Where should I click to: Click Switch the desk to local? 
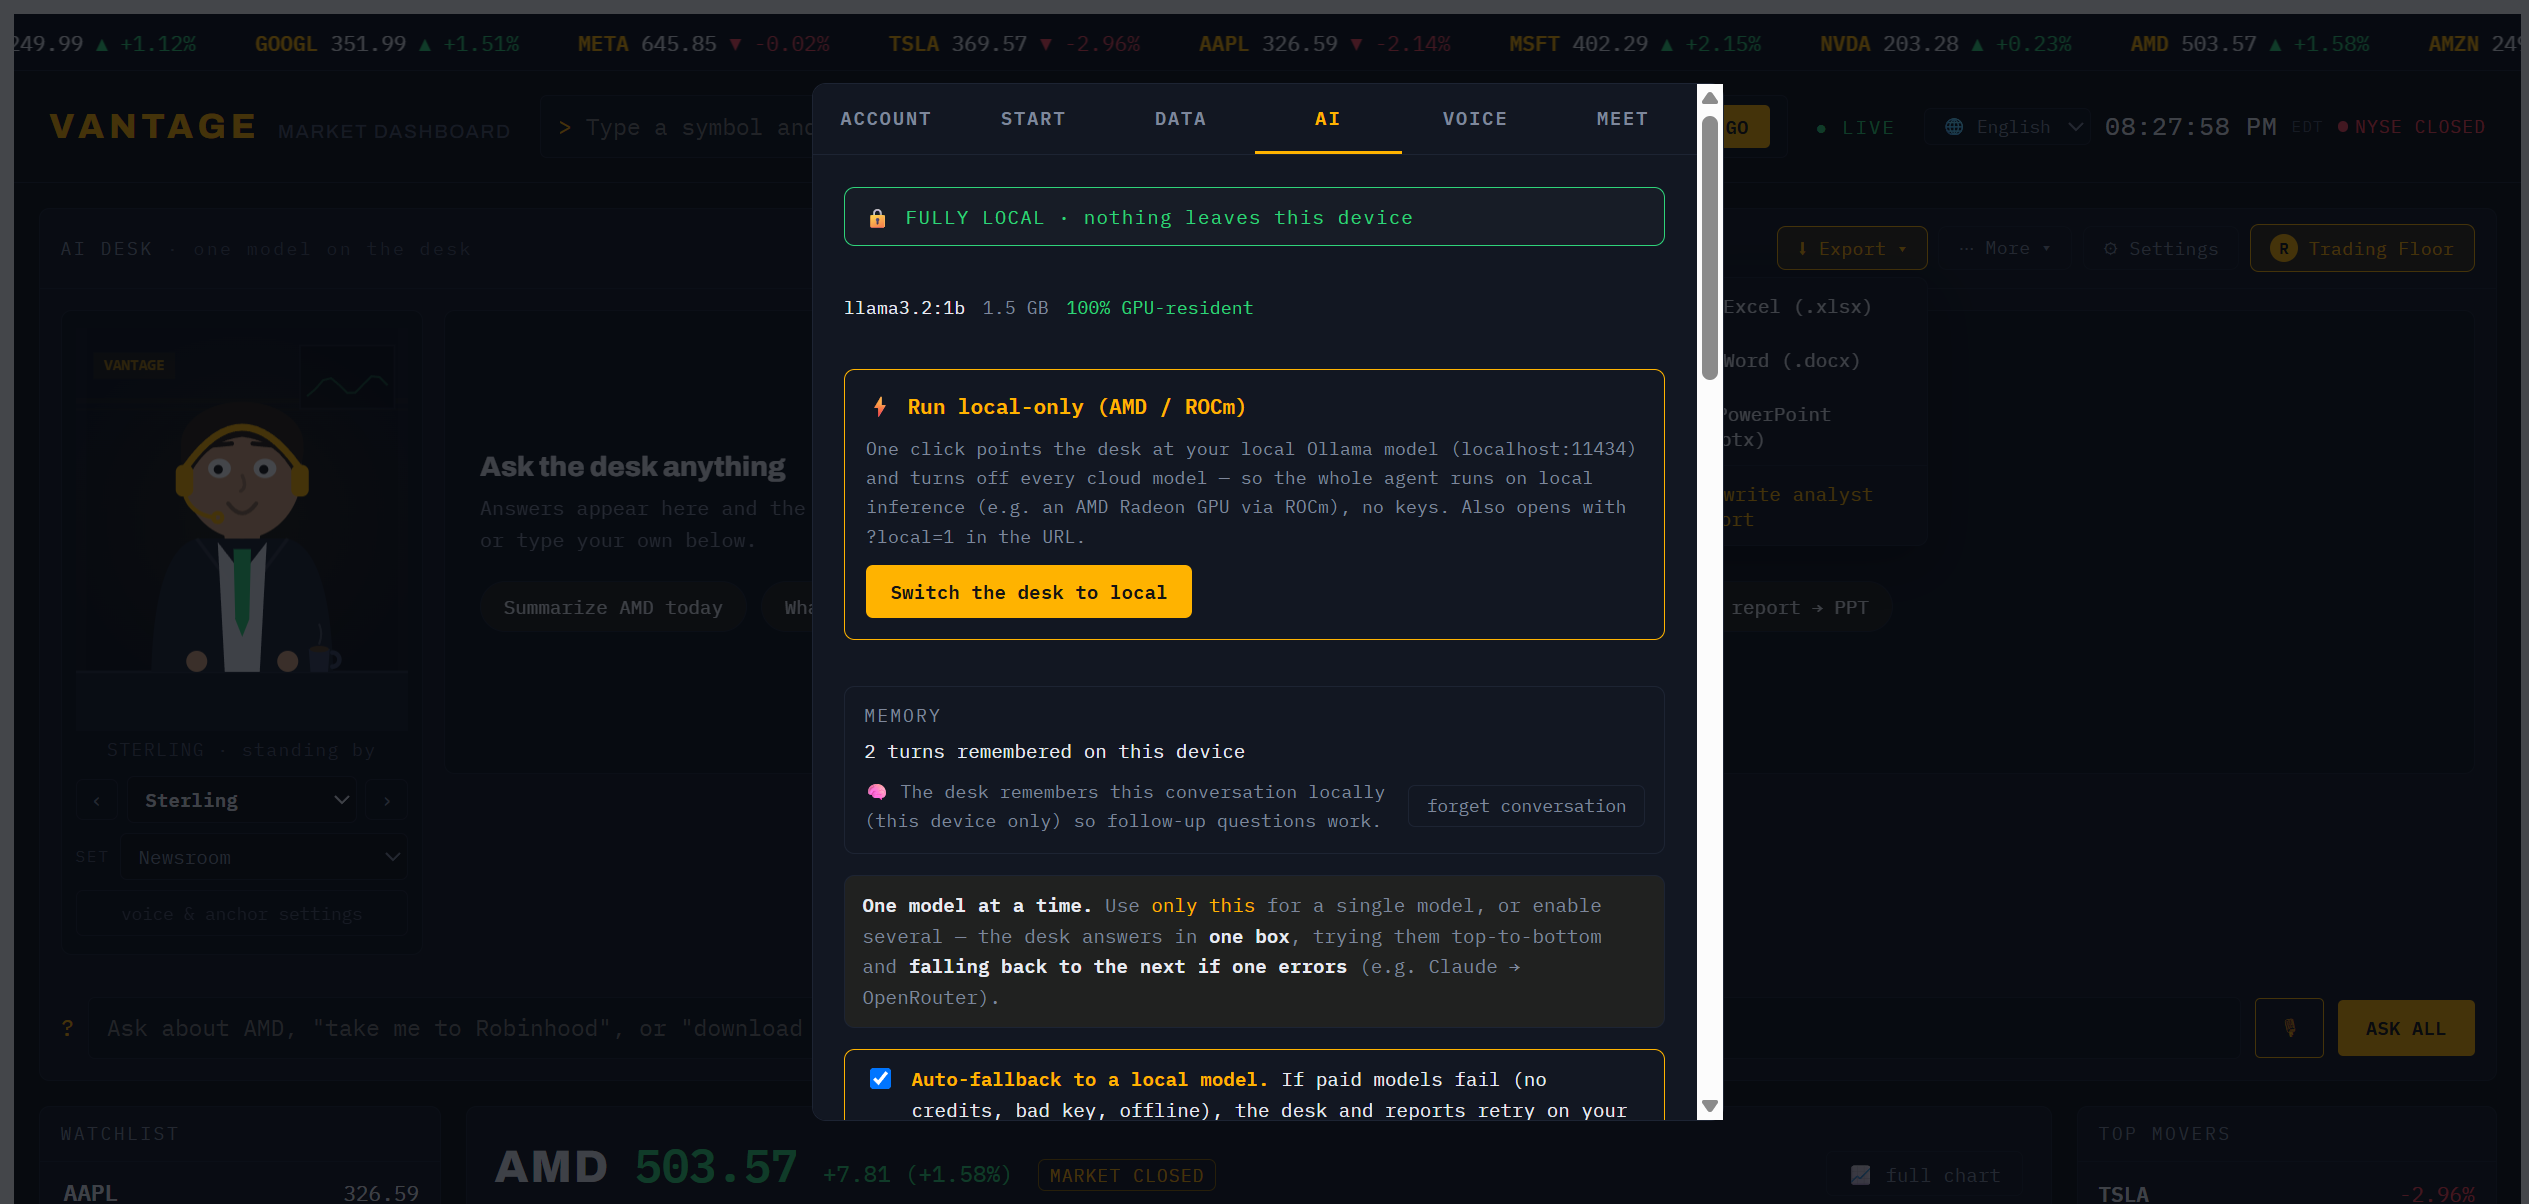click(x=1028, y=592)
